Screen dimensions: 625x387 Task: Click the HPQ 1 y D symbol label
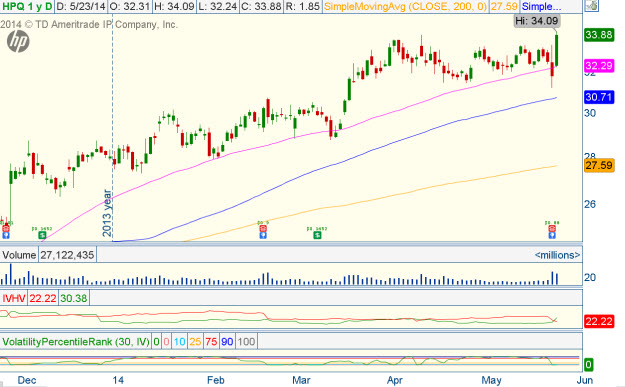pyautogui.click(x=27, y=6)
